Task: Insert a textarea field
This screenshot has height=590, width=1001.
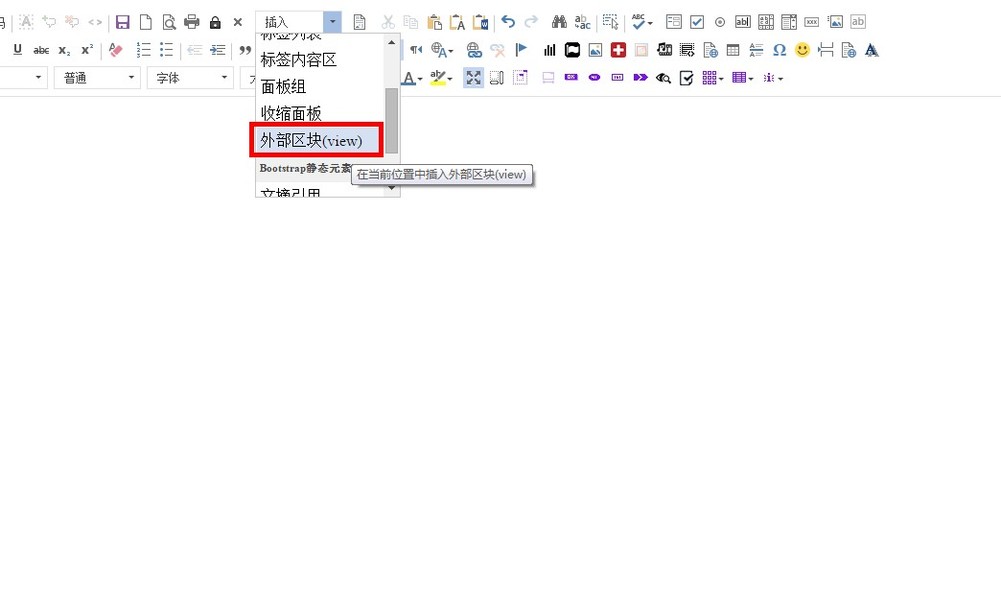Action: pyautogui.click(x=766, y=22)
